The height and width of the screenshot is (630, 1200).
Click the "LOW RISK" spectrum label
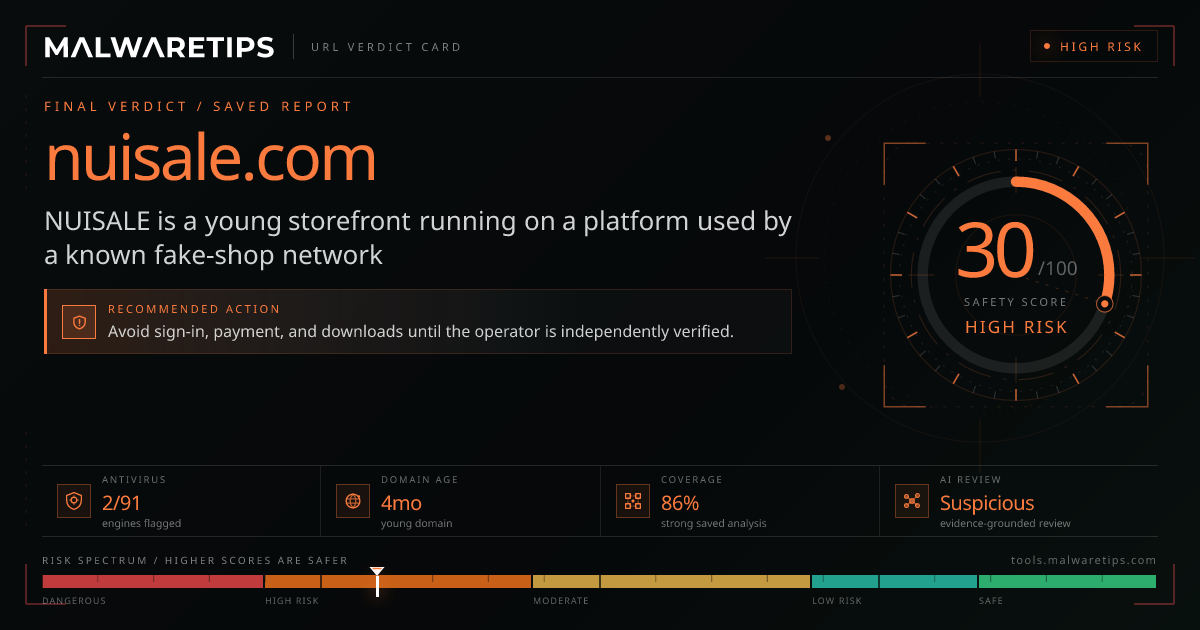click(x=837, y=601)
